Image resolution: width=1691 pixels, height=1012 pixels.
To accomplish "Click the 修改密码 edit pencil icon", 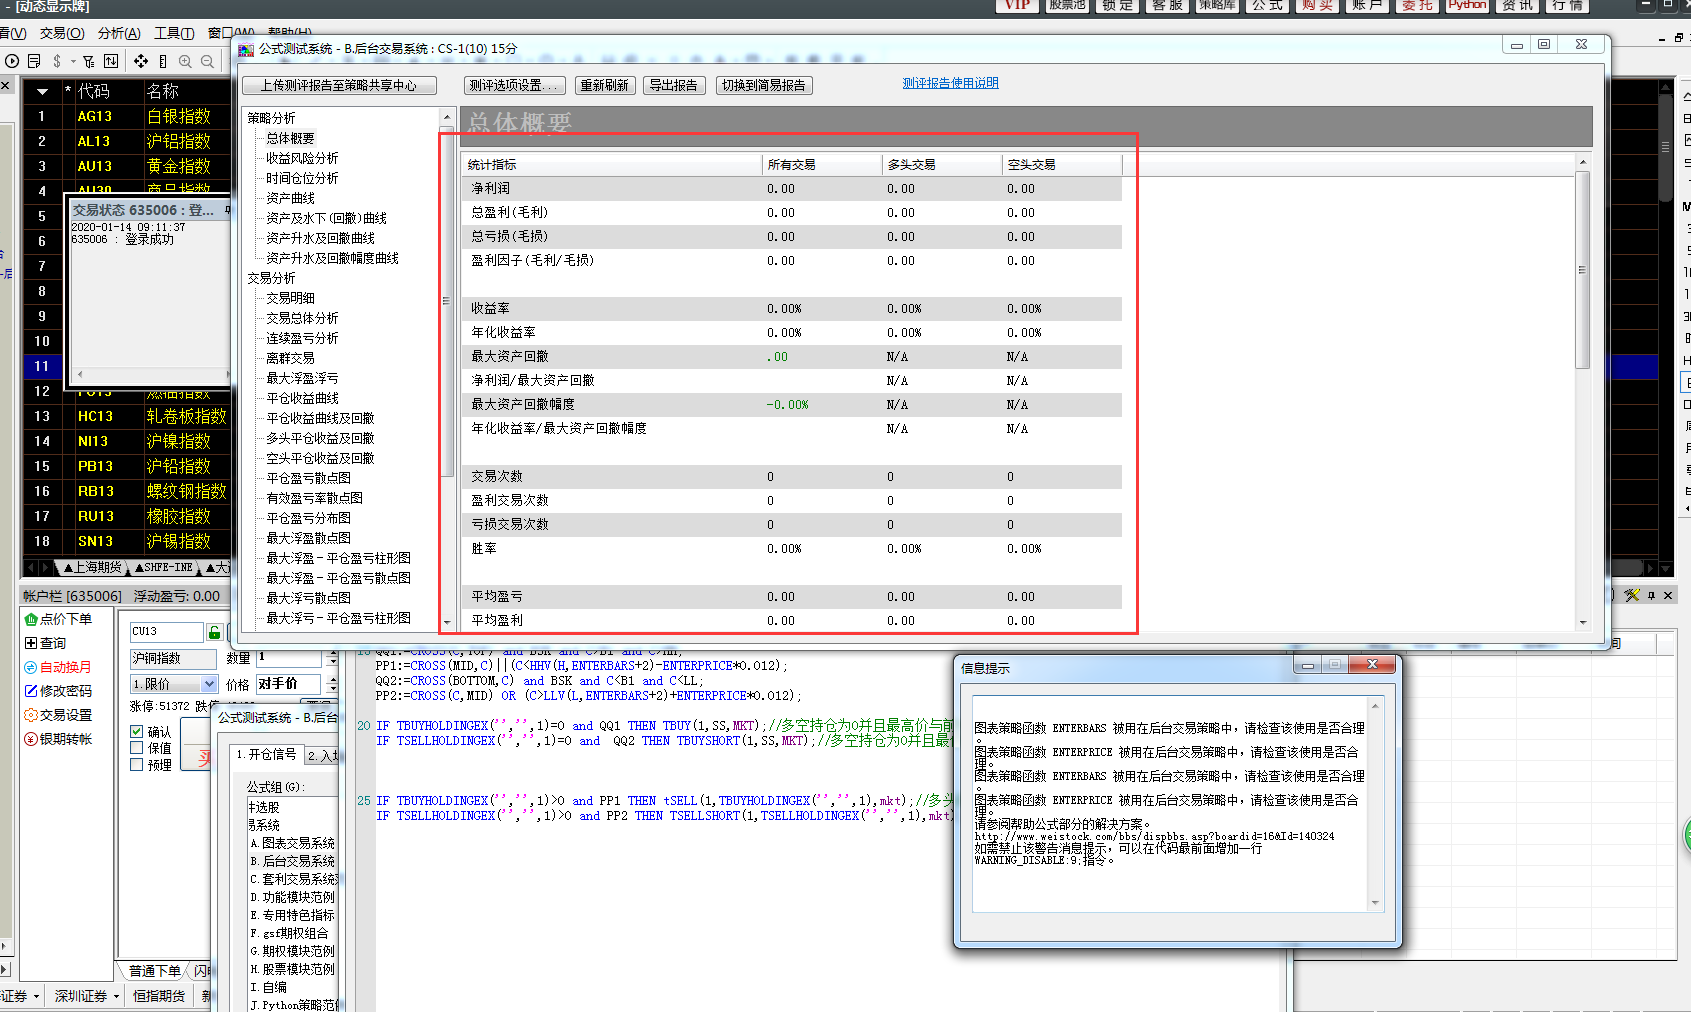I will click(31, 691).
